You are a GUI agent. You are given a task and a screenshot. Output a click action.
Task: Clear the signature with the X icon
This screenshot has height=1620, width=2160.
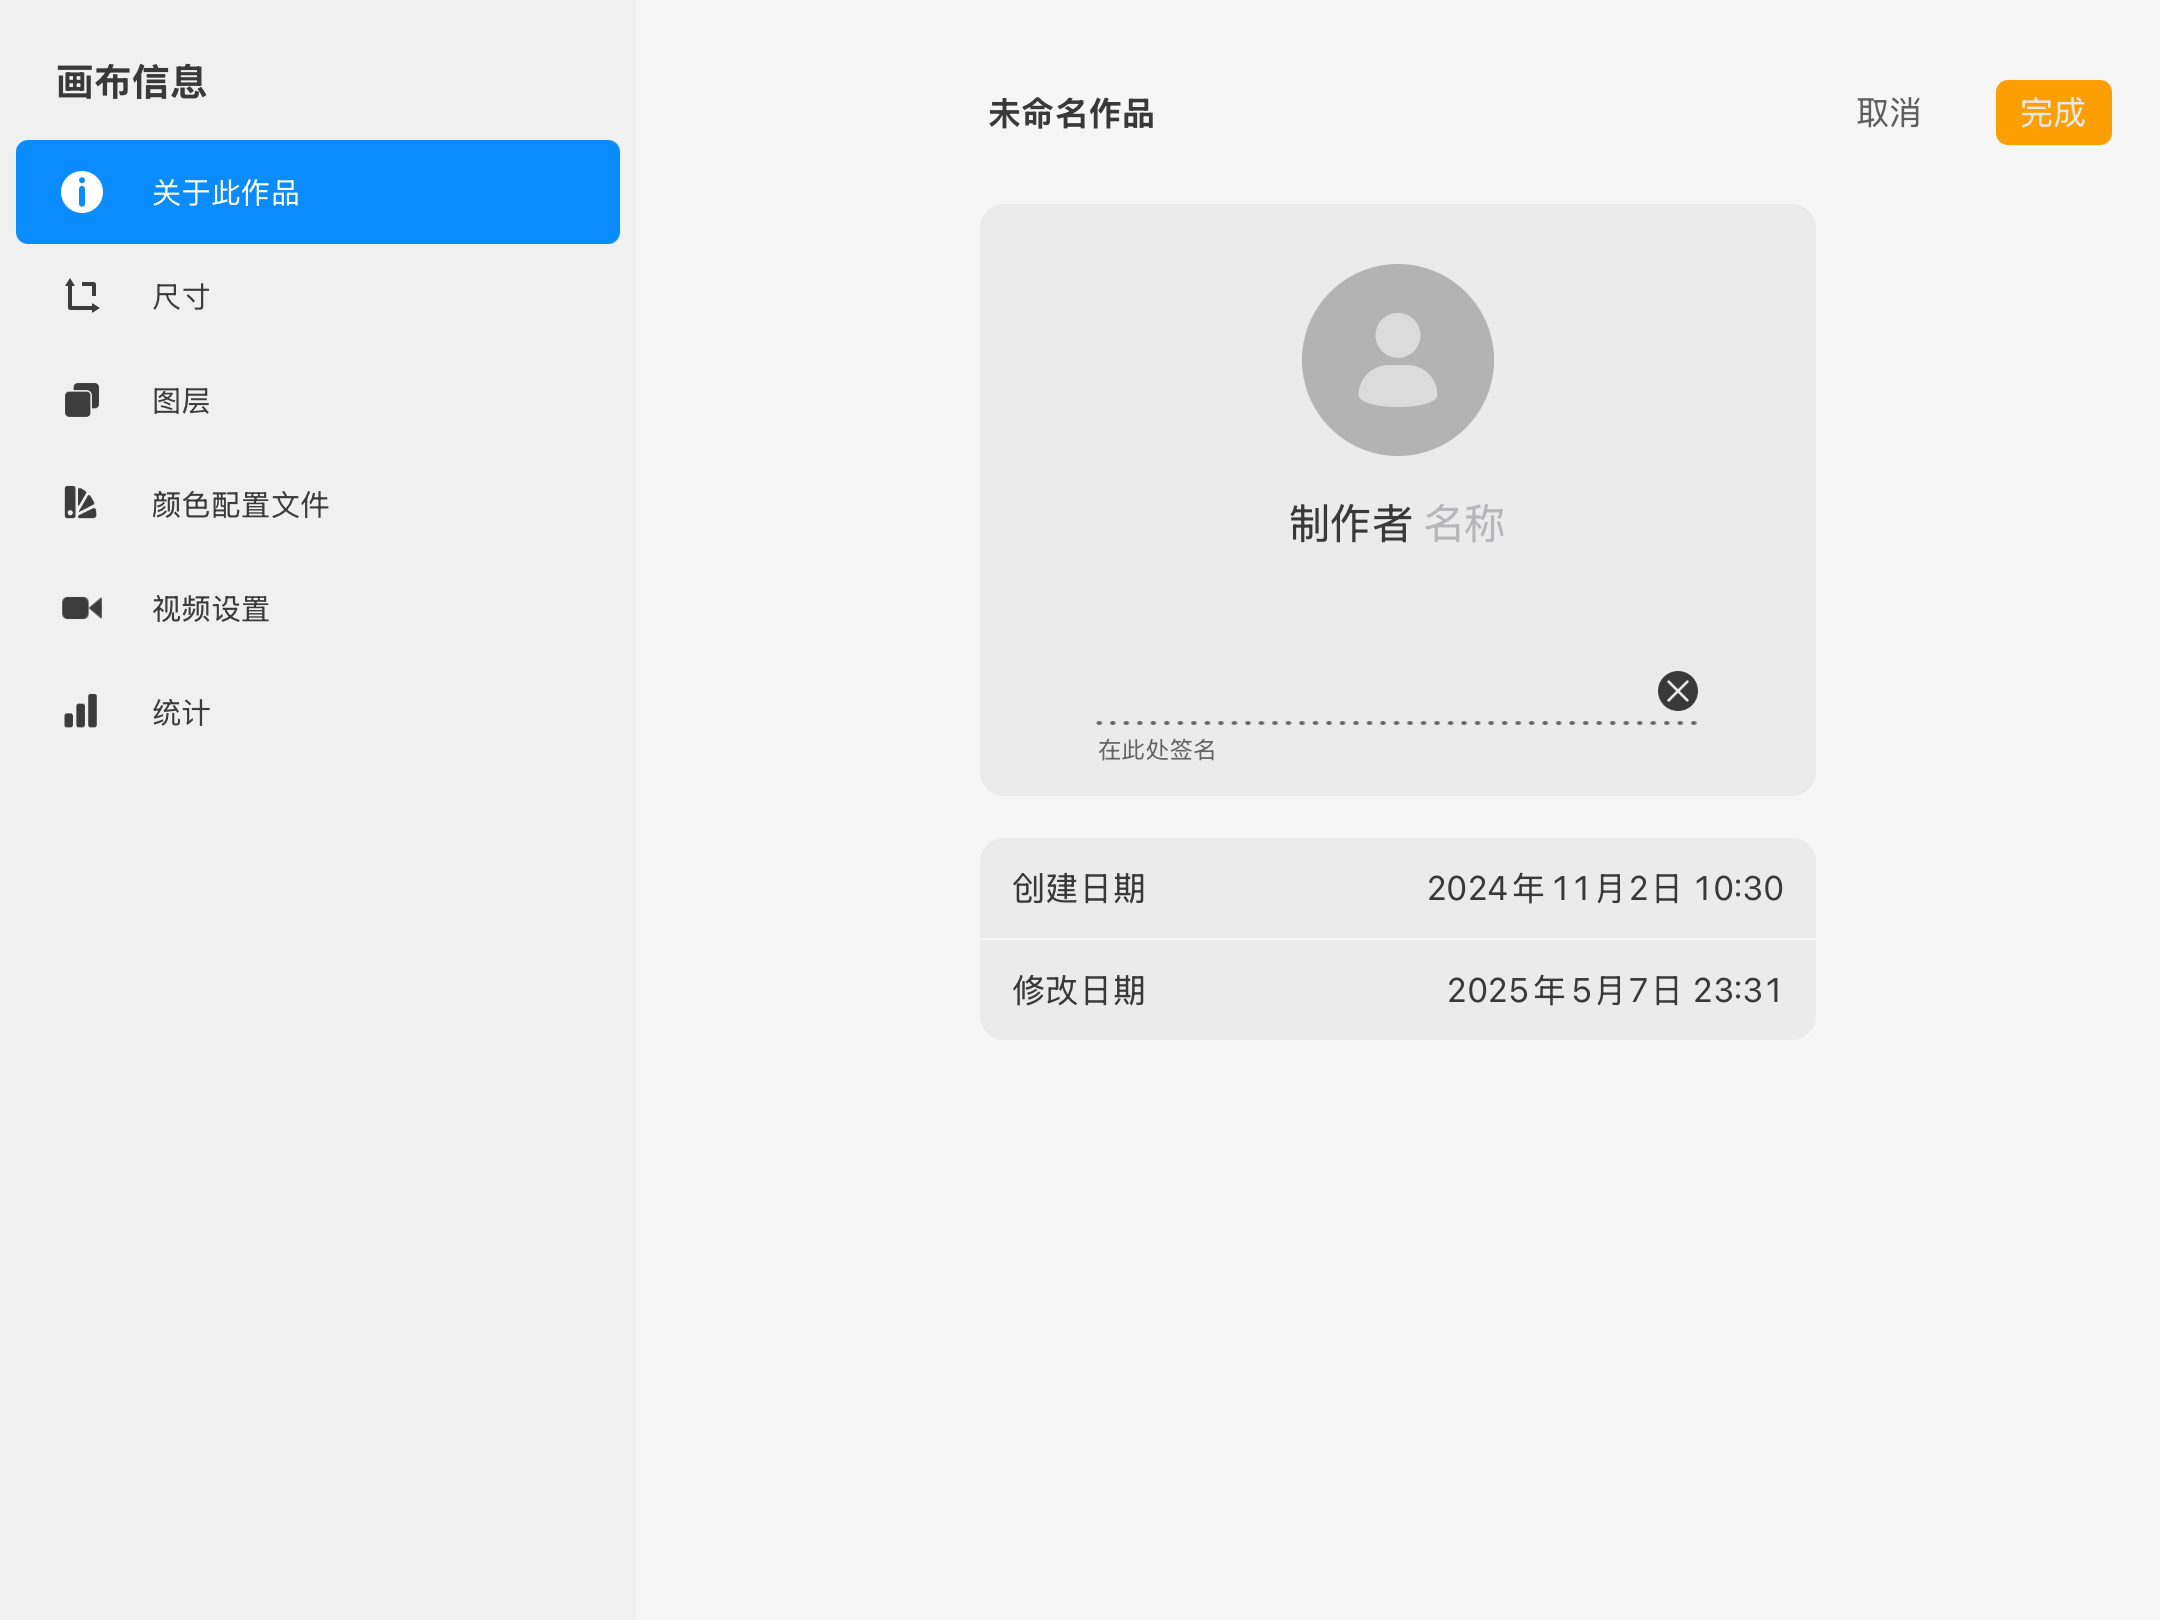click(1678, 691)
